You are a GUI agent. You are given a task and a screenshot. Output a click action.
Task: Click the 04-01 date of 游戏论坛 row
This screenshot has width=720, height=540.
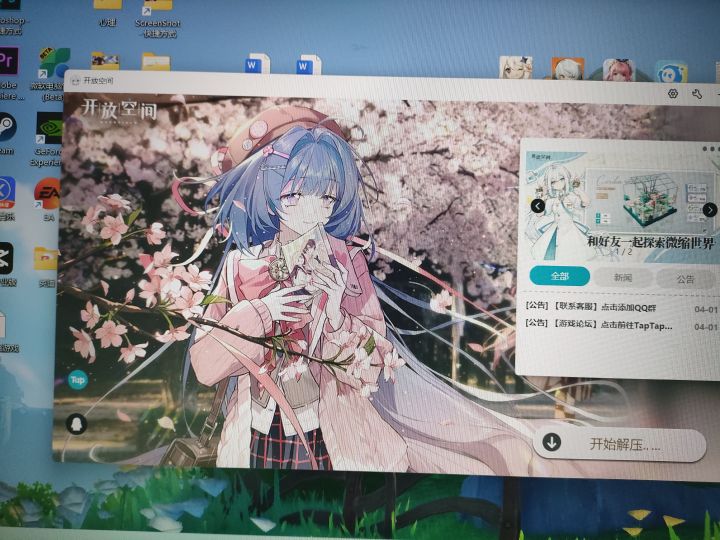[x=706, y=327]
